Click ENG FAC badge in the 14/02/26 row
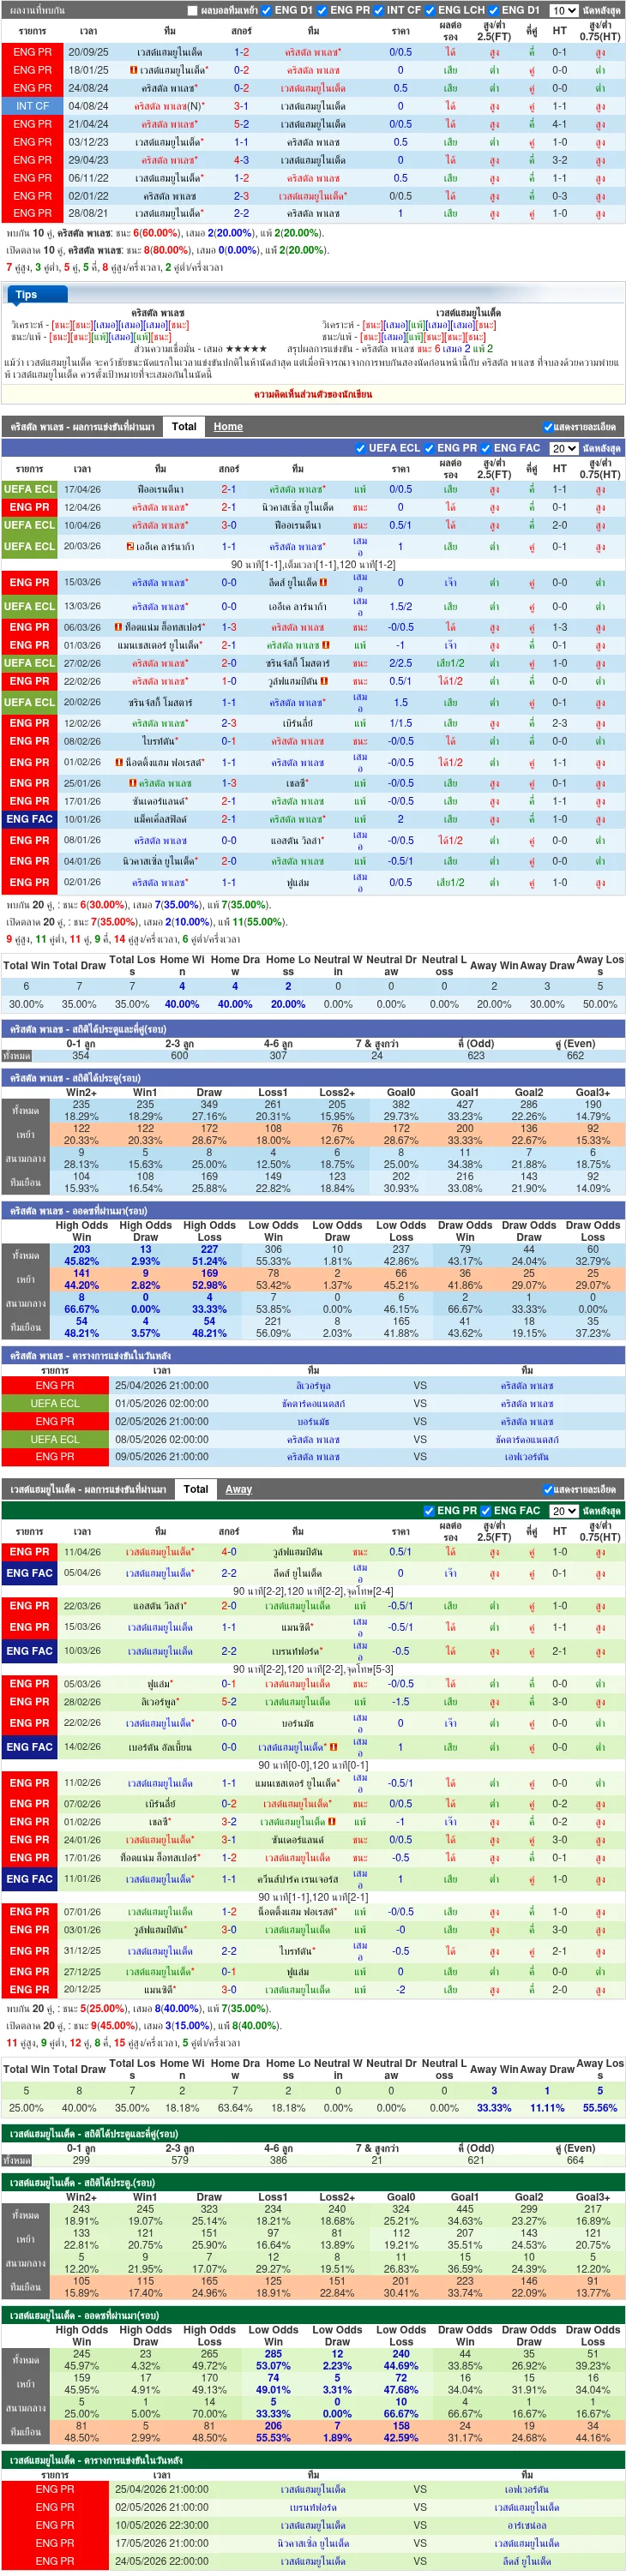This screenshot has height=2576, width=626. point(29,1747)
